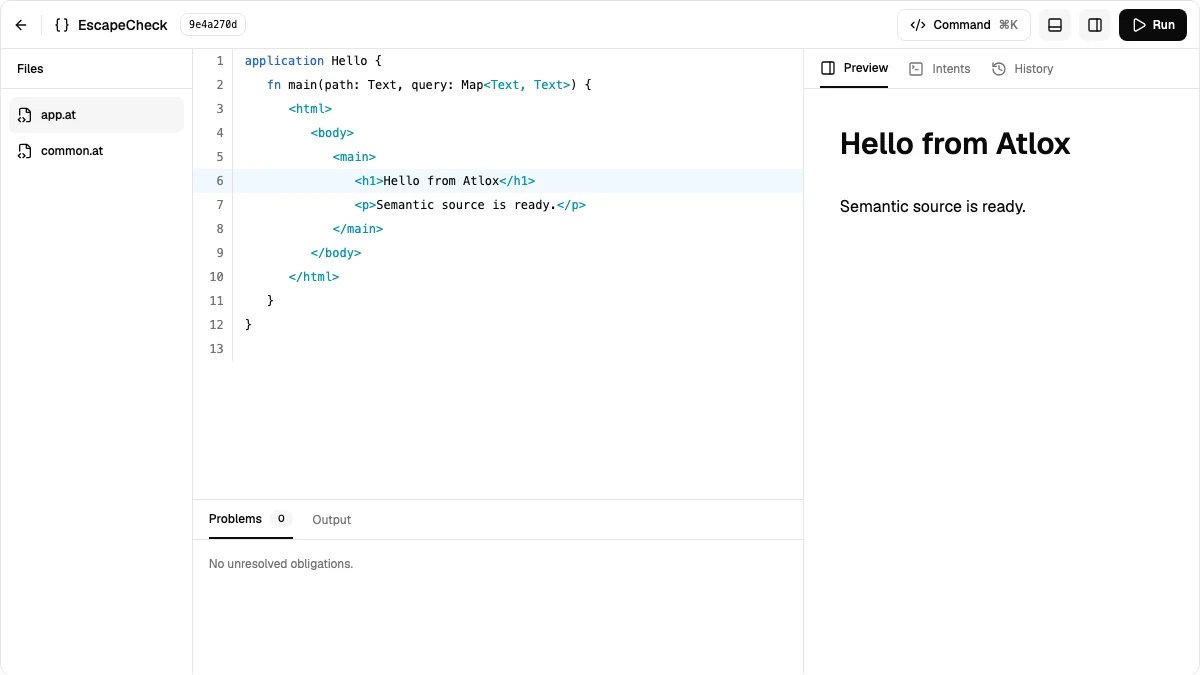Click the opening <body> tag line
Screen dimensions: 1200x675
[332, 133]
